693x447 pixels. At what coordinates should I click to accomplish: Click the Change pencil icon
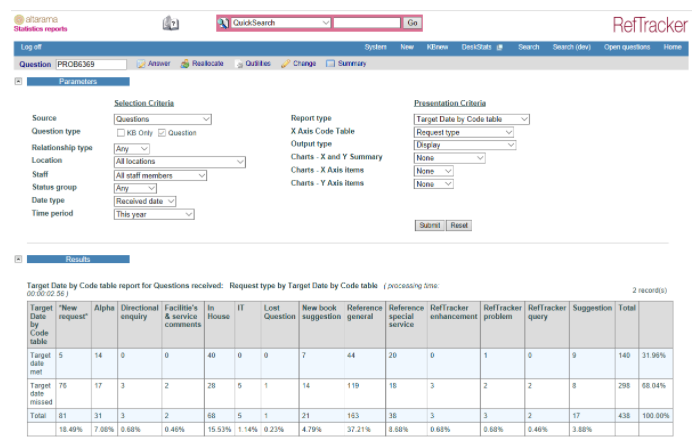click(286, 64)
